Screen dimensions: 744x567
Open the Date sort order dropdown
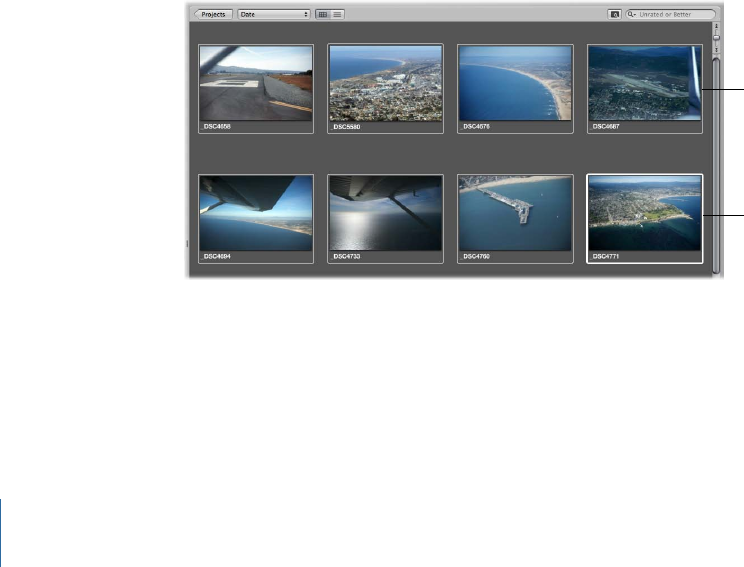[274, 14]
